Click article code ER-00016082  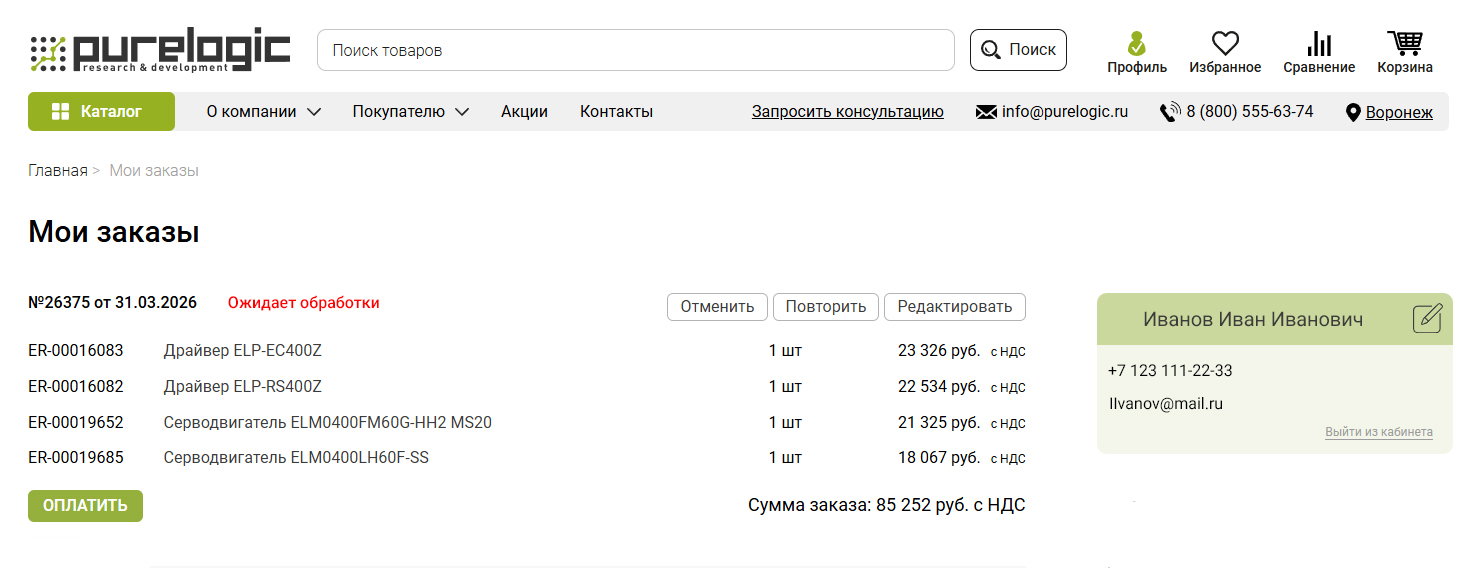(x=76, y=387)
